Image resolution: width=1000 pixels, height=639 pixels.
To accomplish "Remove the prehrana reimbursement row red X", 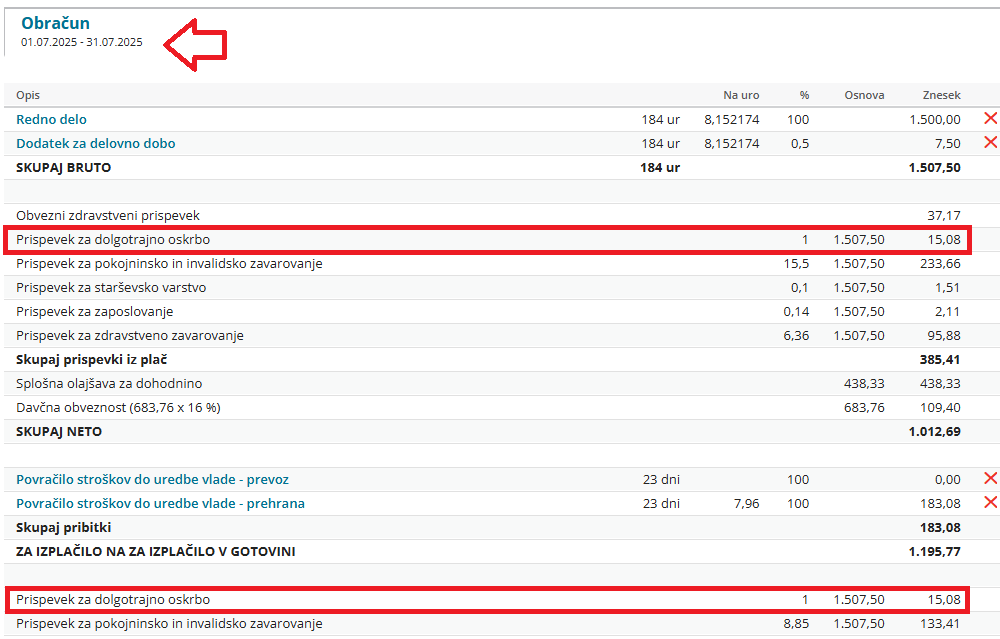I will tap(990, 502).
